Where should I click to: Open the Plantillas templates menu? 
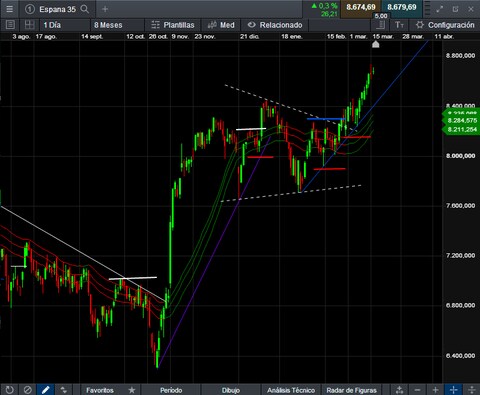173,25
